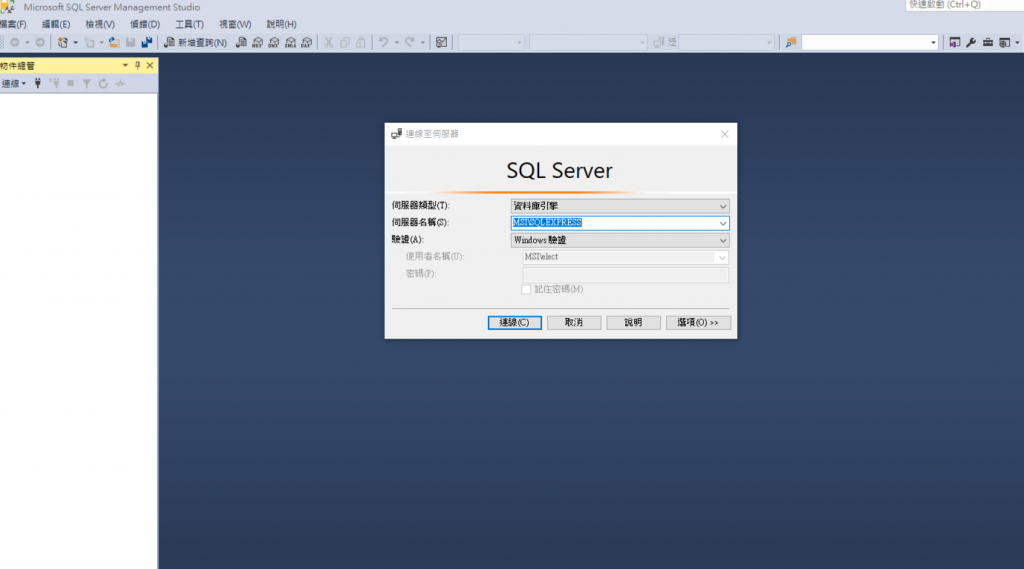Open the 連線 dropdown in Object Explorer
The height and width of the screenshot is (569, 1024).
[x=14, y=84]
